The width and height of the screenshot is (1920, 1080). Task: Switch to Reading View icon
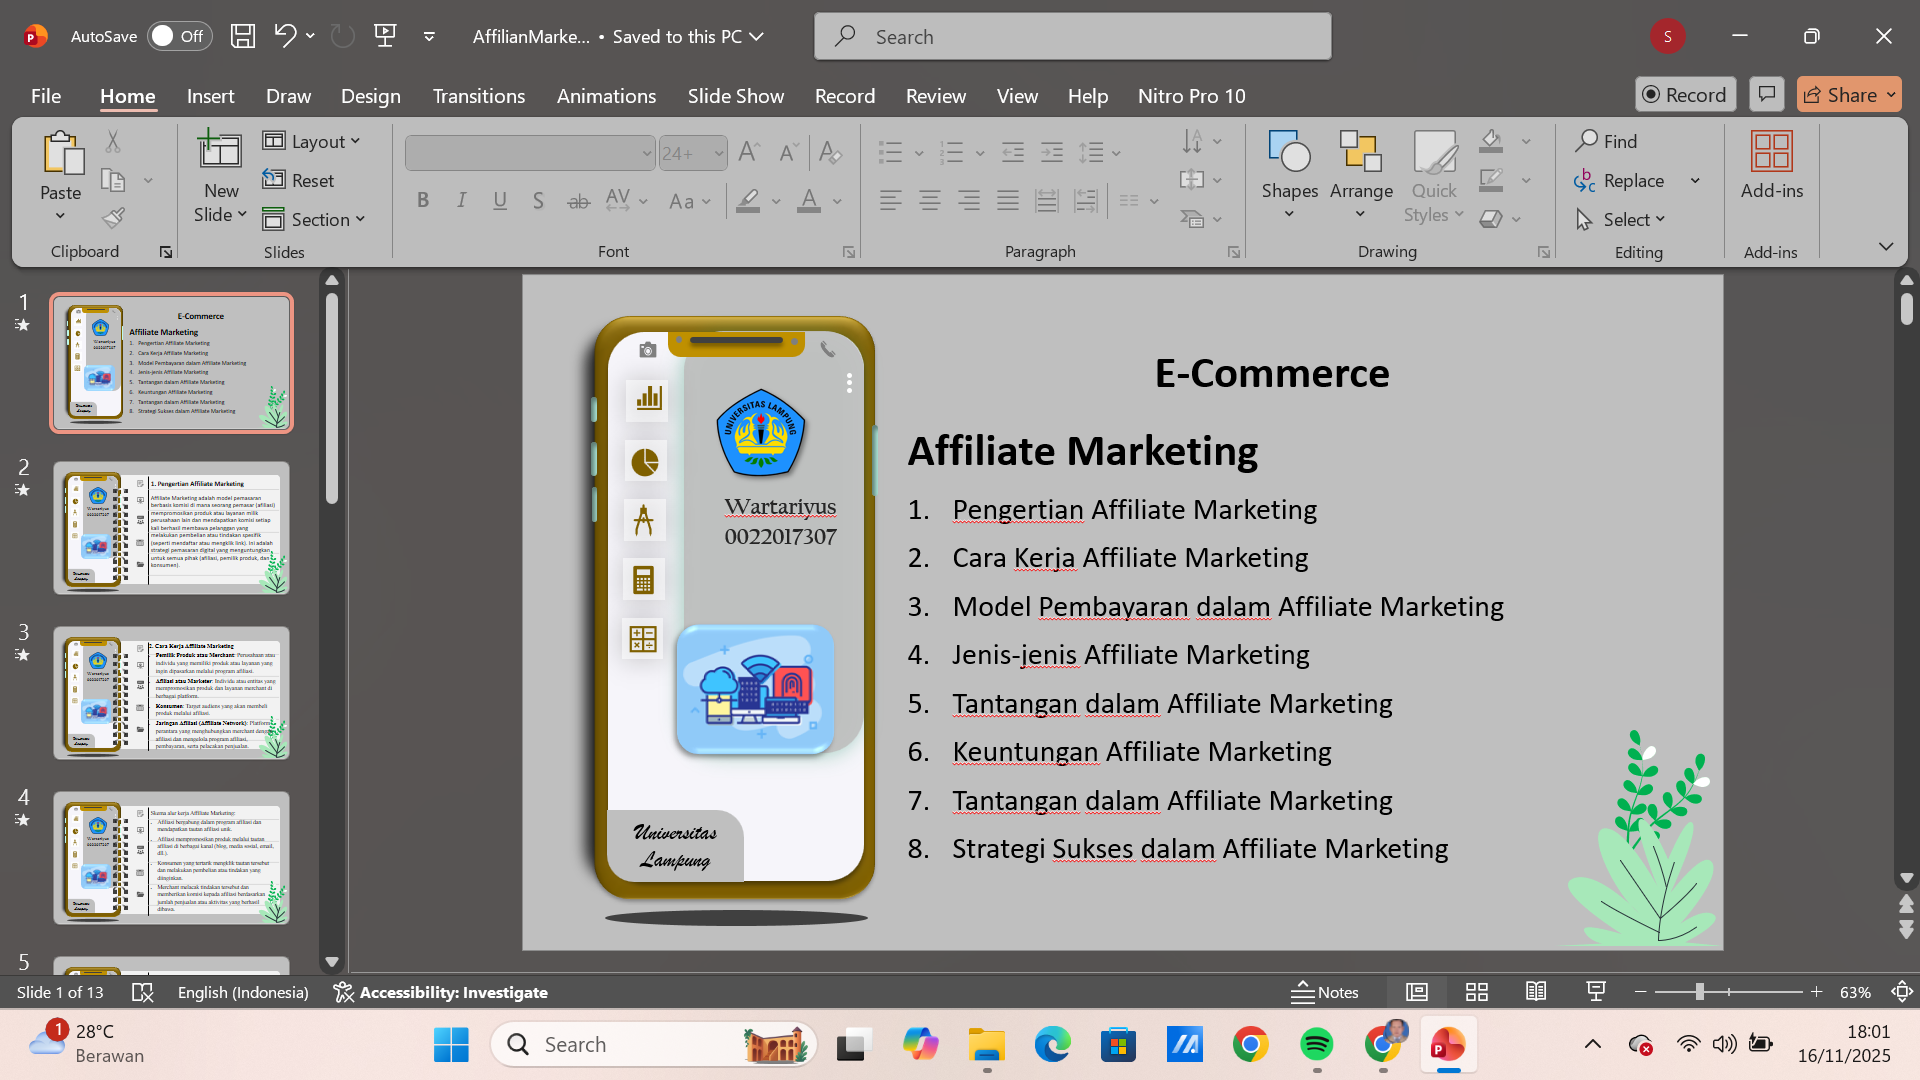point(1536,992)
